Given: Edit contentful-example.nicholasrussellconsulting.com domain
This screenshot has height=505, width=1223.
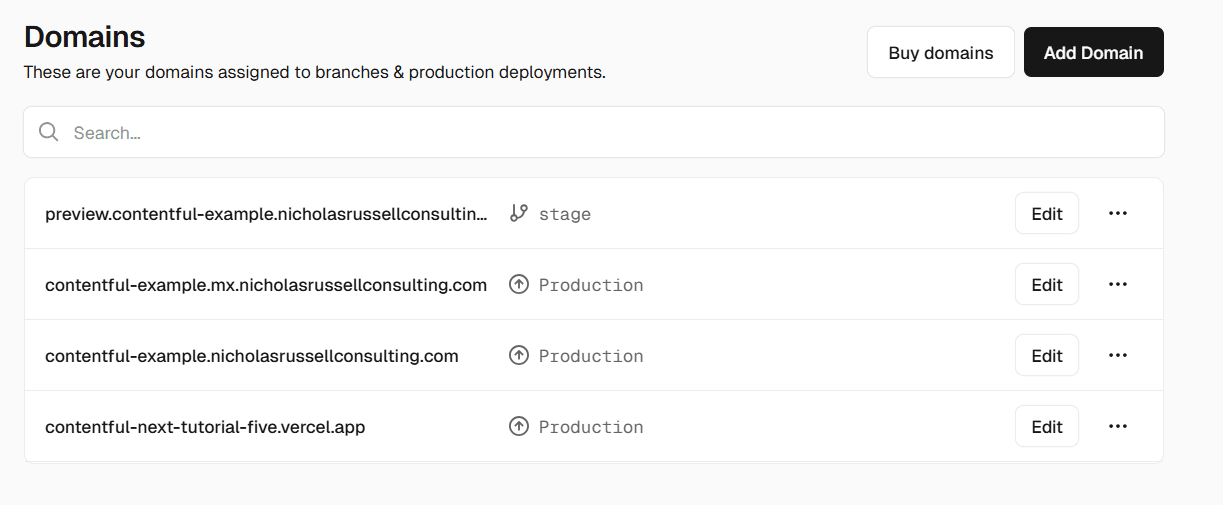Looking at the screenshot, I should pos(1046,356).
